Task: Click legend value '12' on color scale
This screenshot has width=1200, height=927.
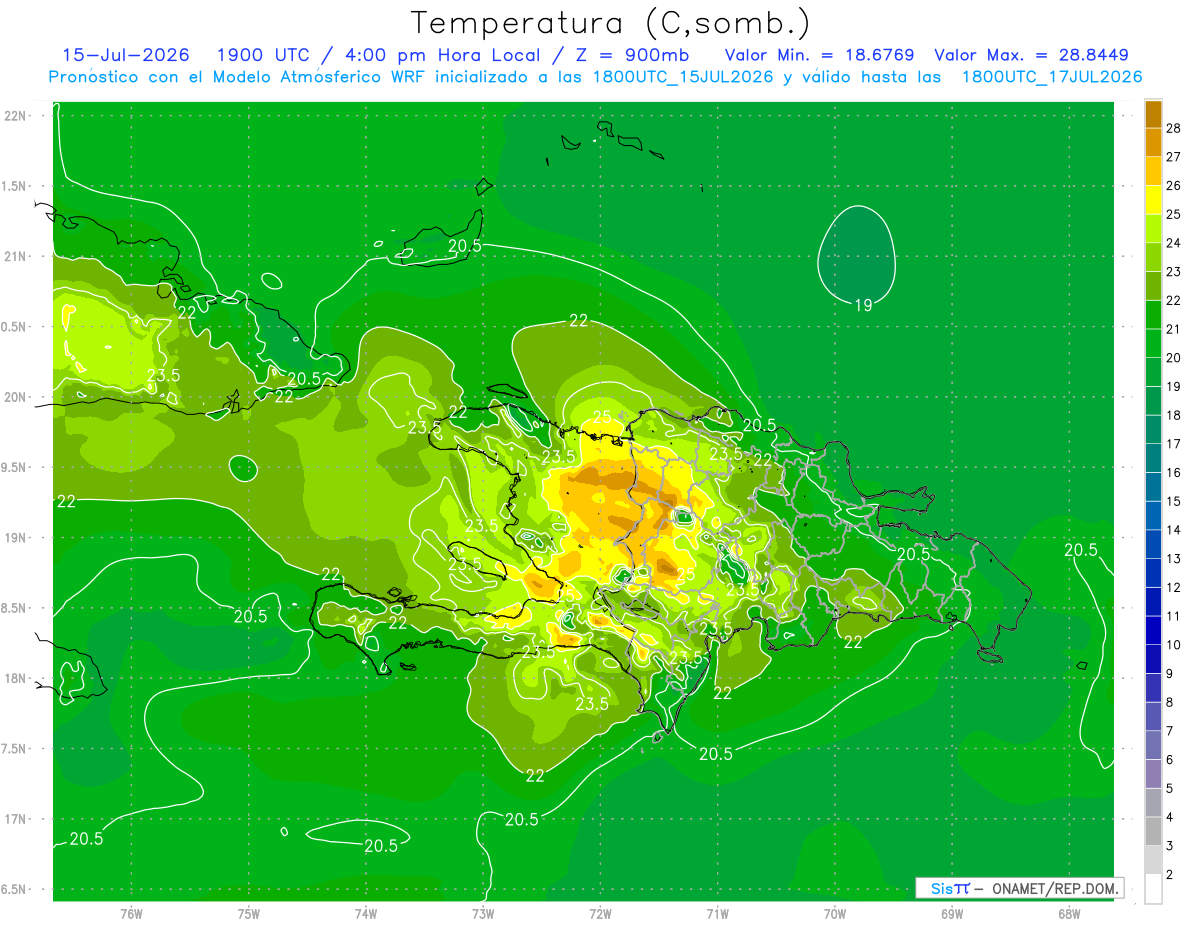Action: 1174,587
